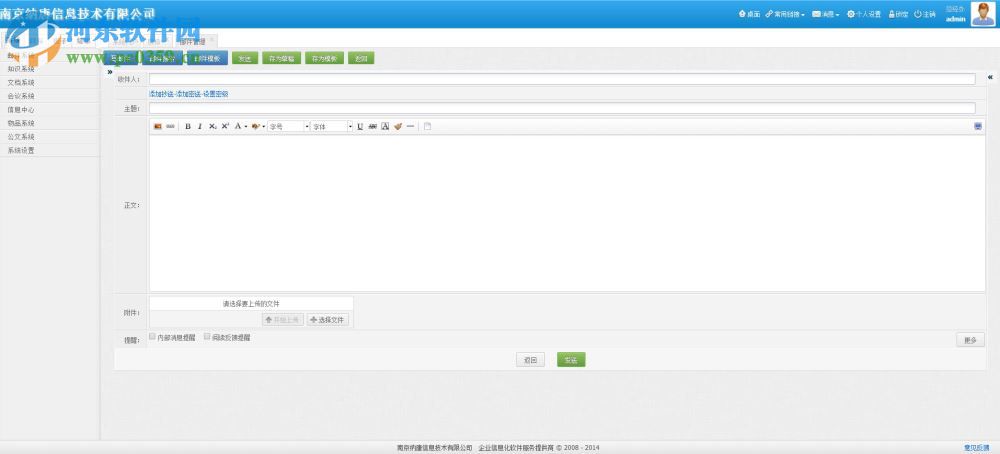Collapse the left sidebar with » arrow
The height and width of the screenshot is (454, 1000).
point(110,71)
